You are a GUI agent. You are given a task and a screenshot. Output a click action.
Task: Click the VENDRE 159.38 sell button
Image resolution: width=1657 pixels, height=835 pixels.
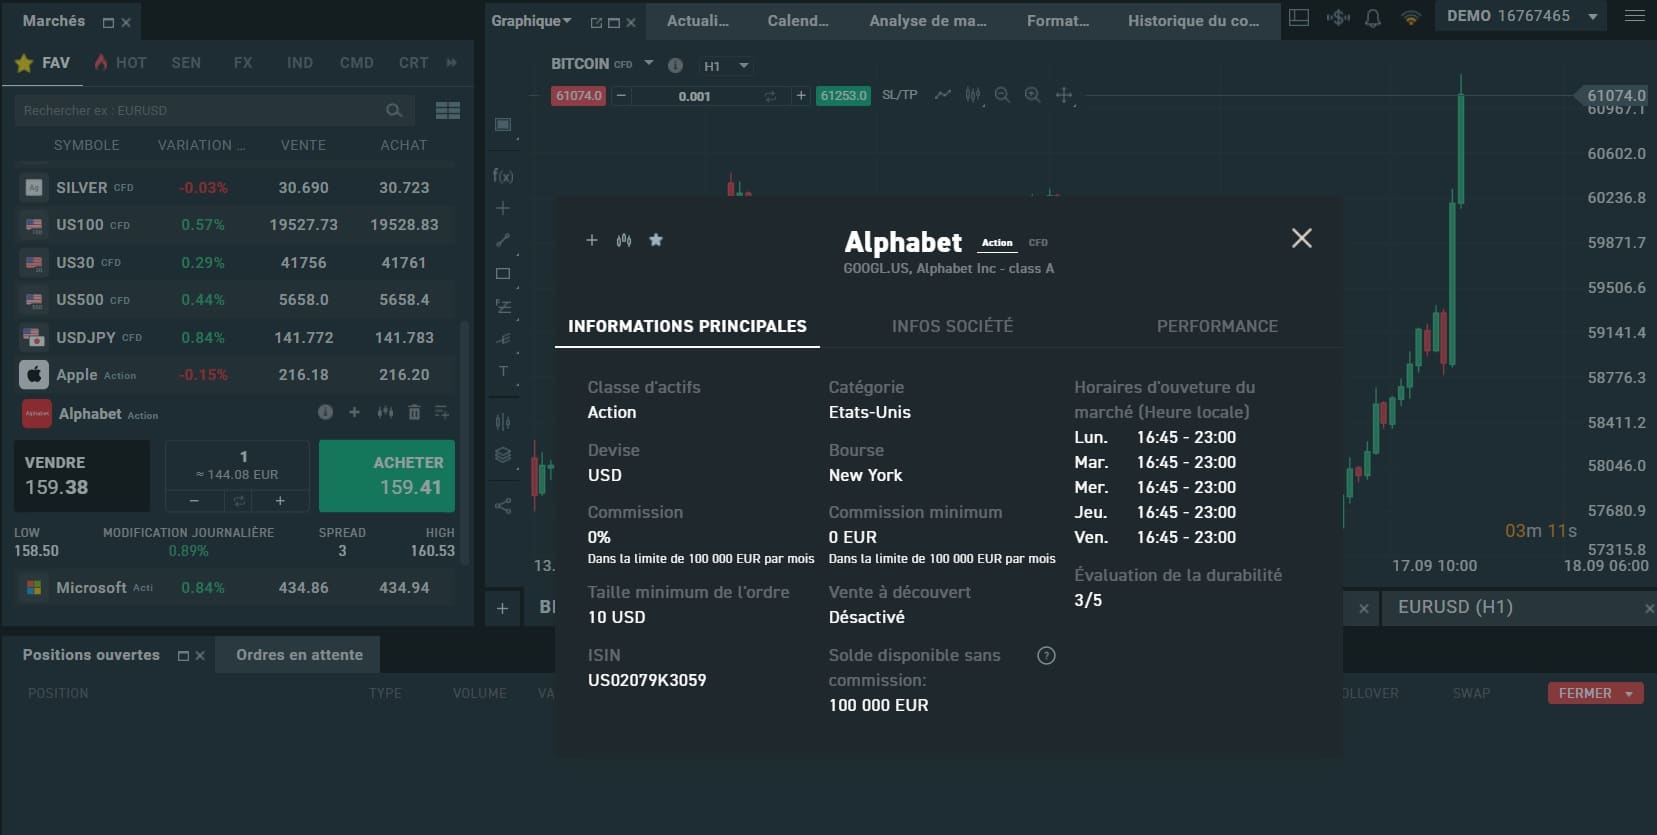(x=82, y=476)
